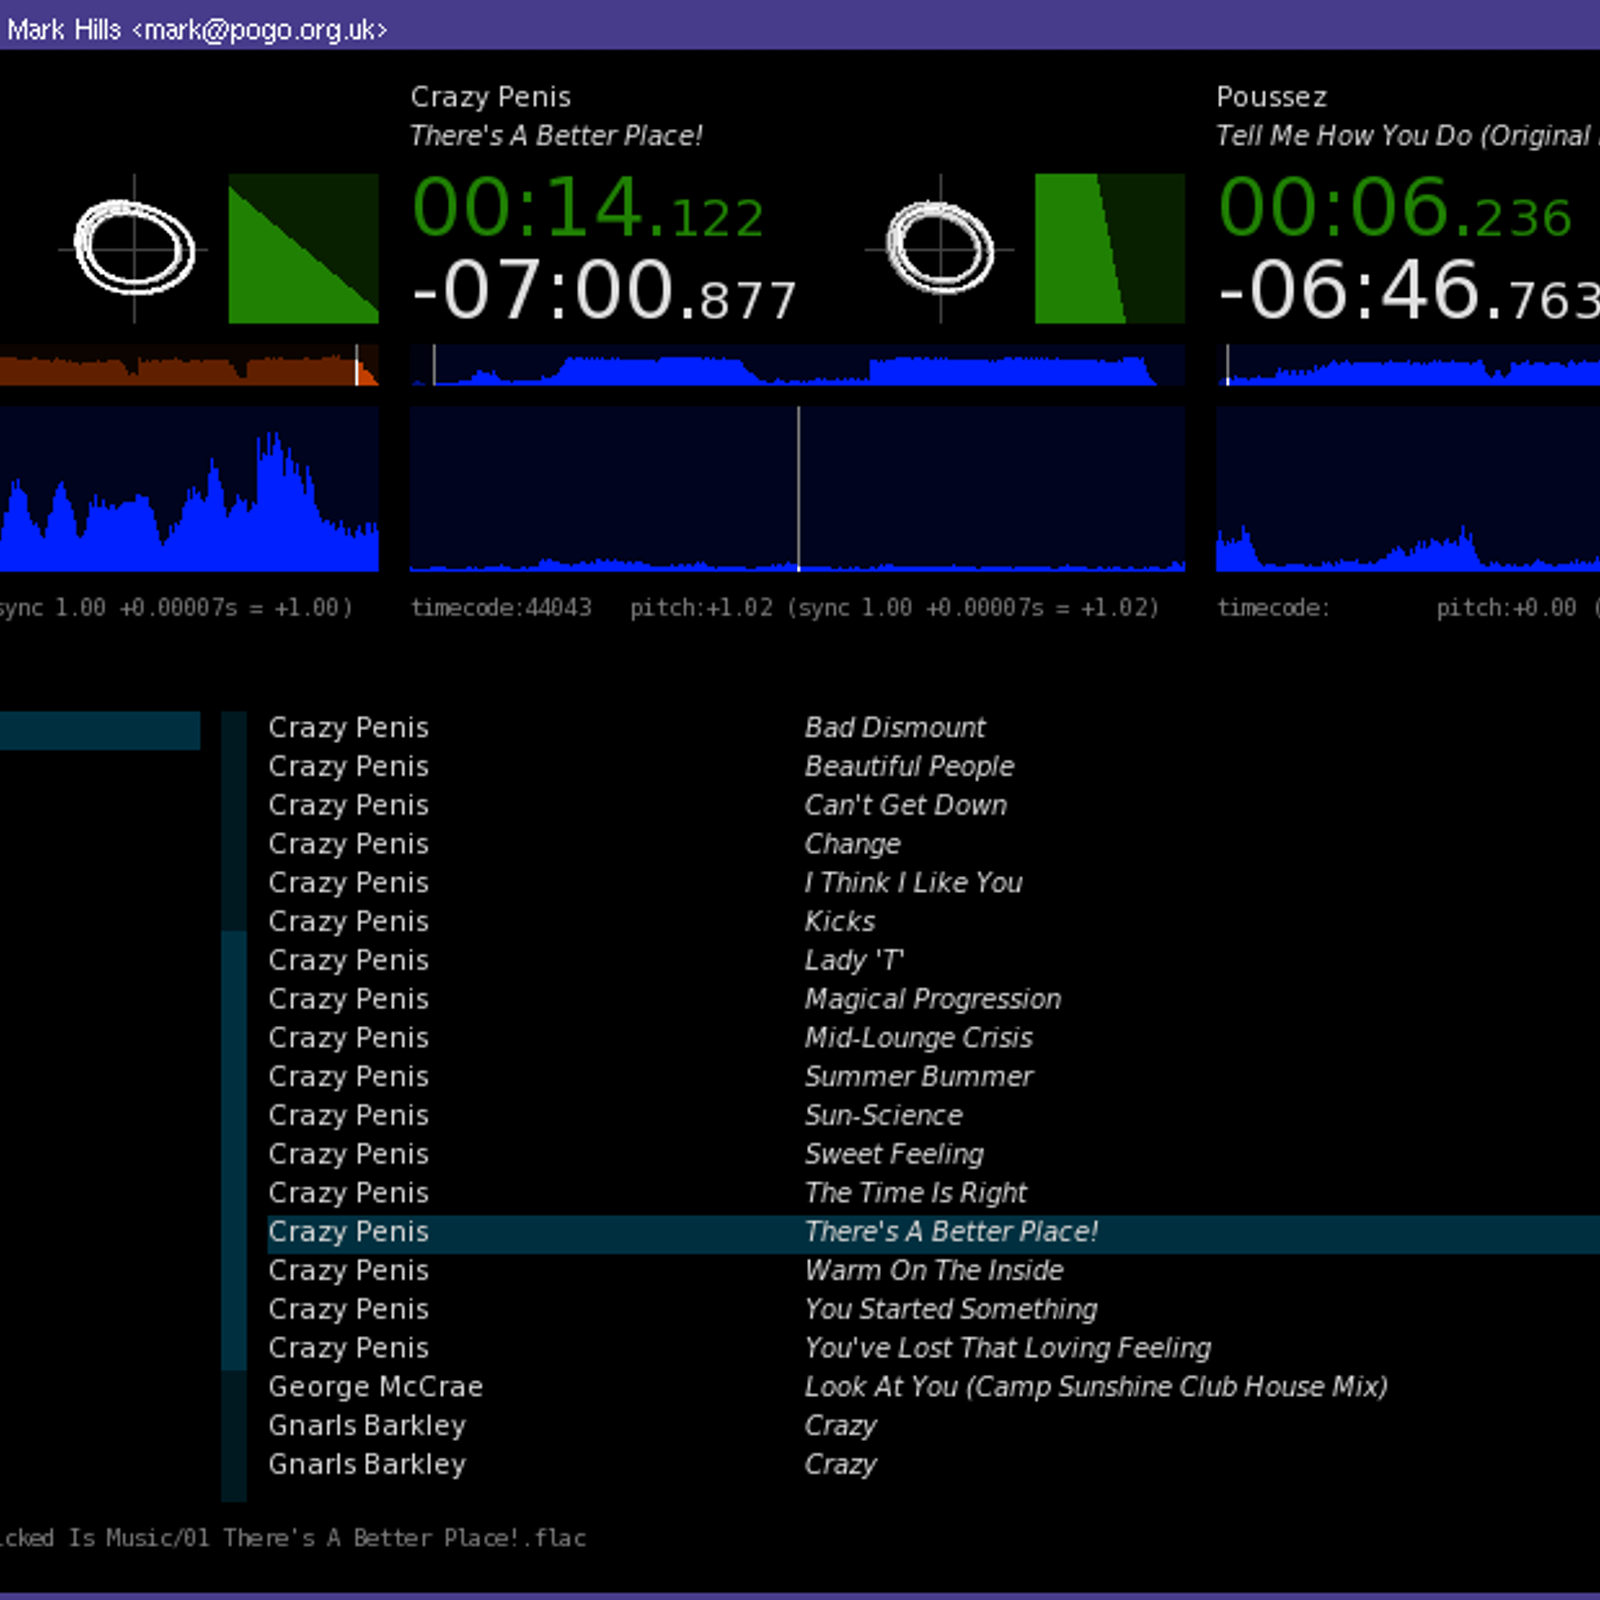Viewport: 1600px width, 1600px height.
Task: Click the first Gnarls Barkley artist cell
Action: point(367,1426)
